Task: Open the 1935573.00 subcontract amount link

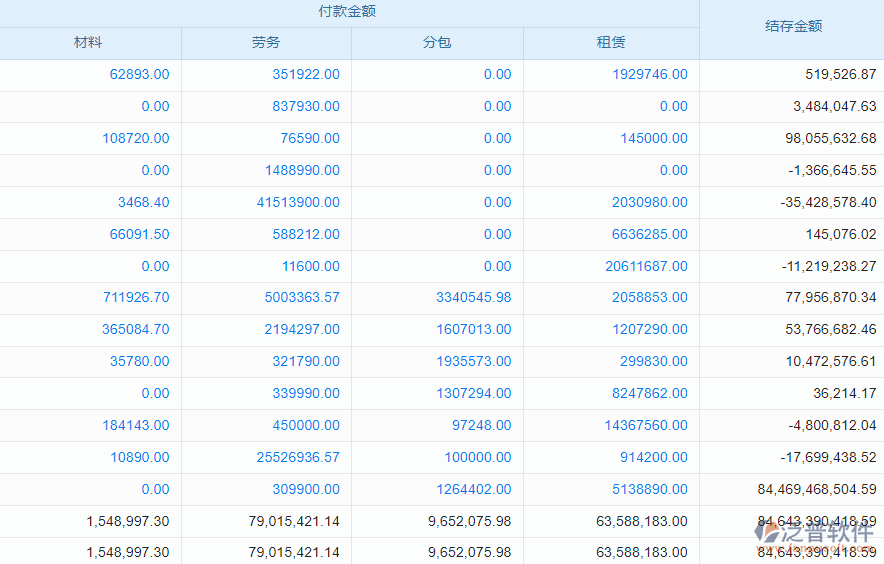Action: click(x=474, y=362)
